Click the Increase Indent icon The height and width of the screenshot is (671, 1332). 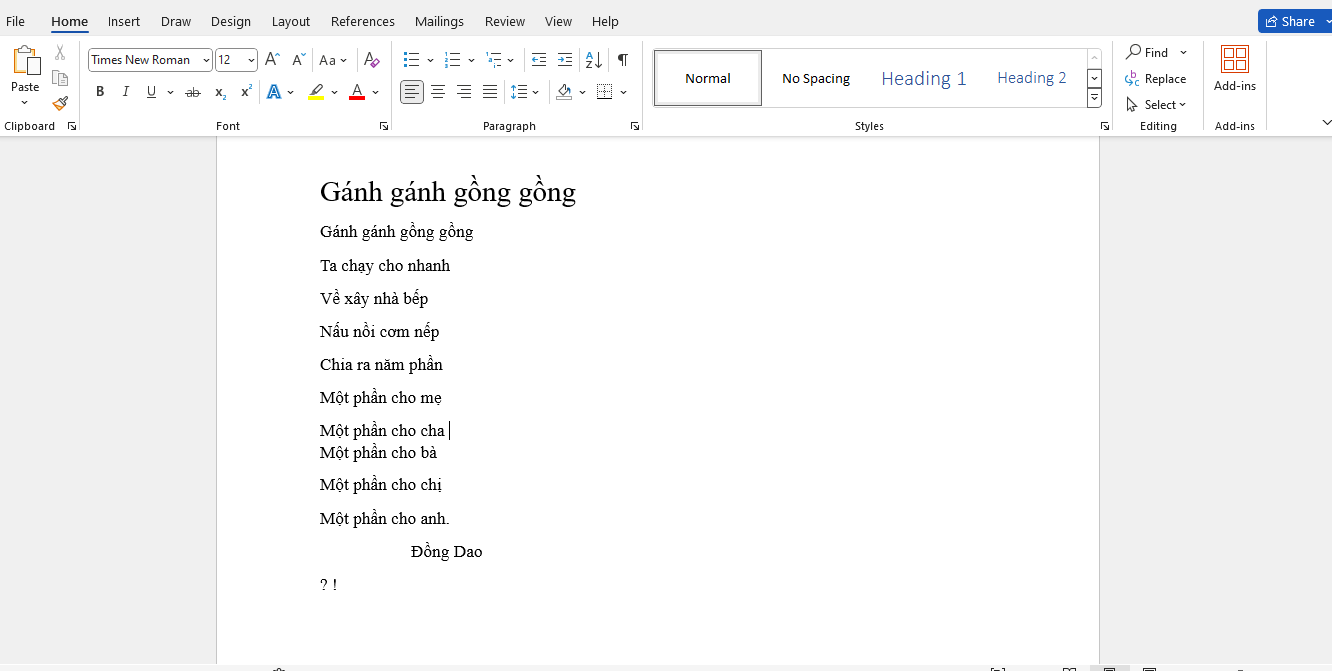click(x=565, y=60)
